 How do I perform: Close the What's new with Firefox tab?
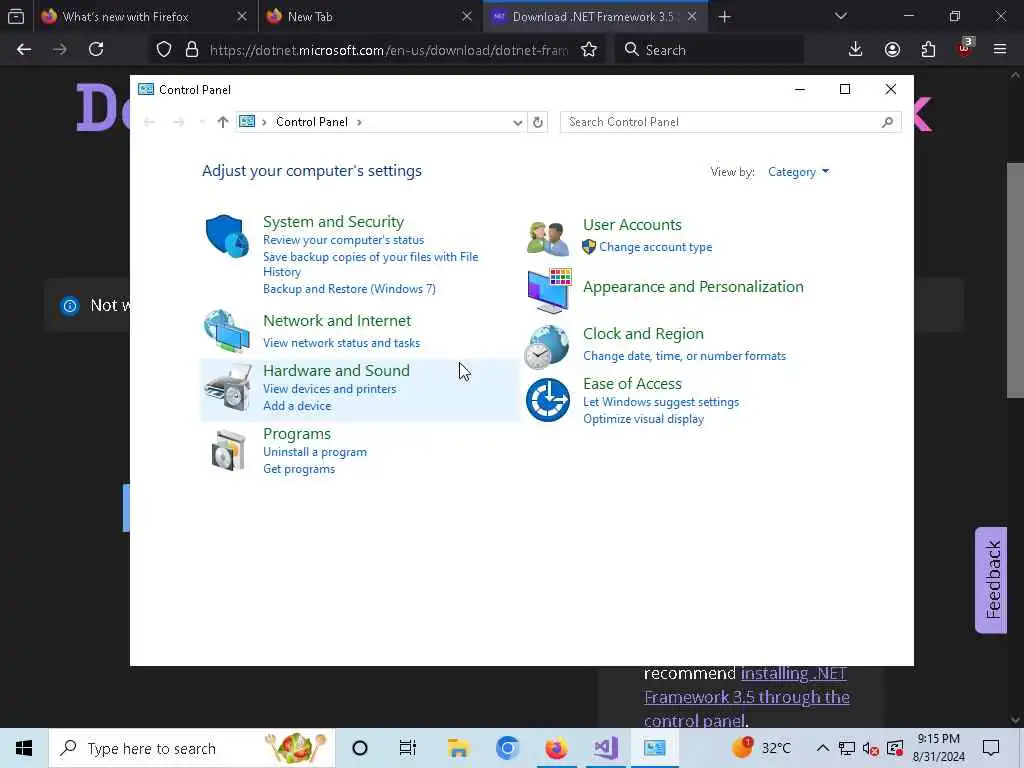pyautogui.click(x=242, y=17)
